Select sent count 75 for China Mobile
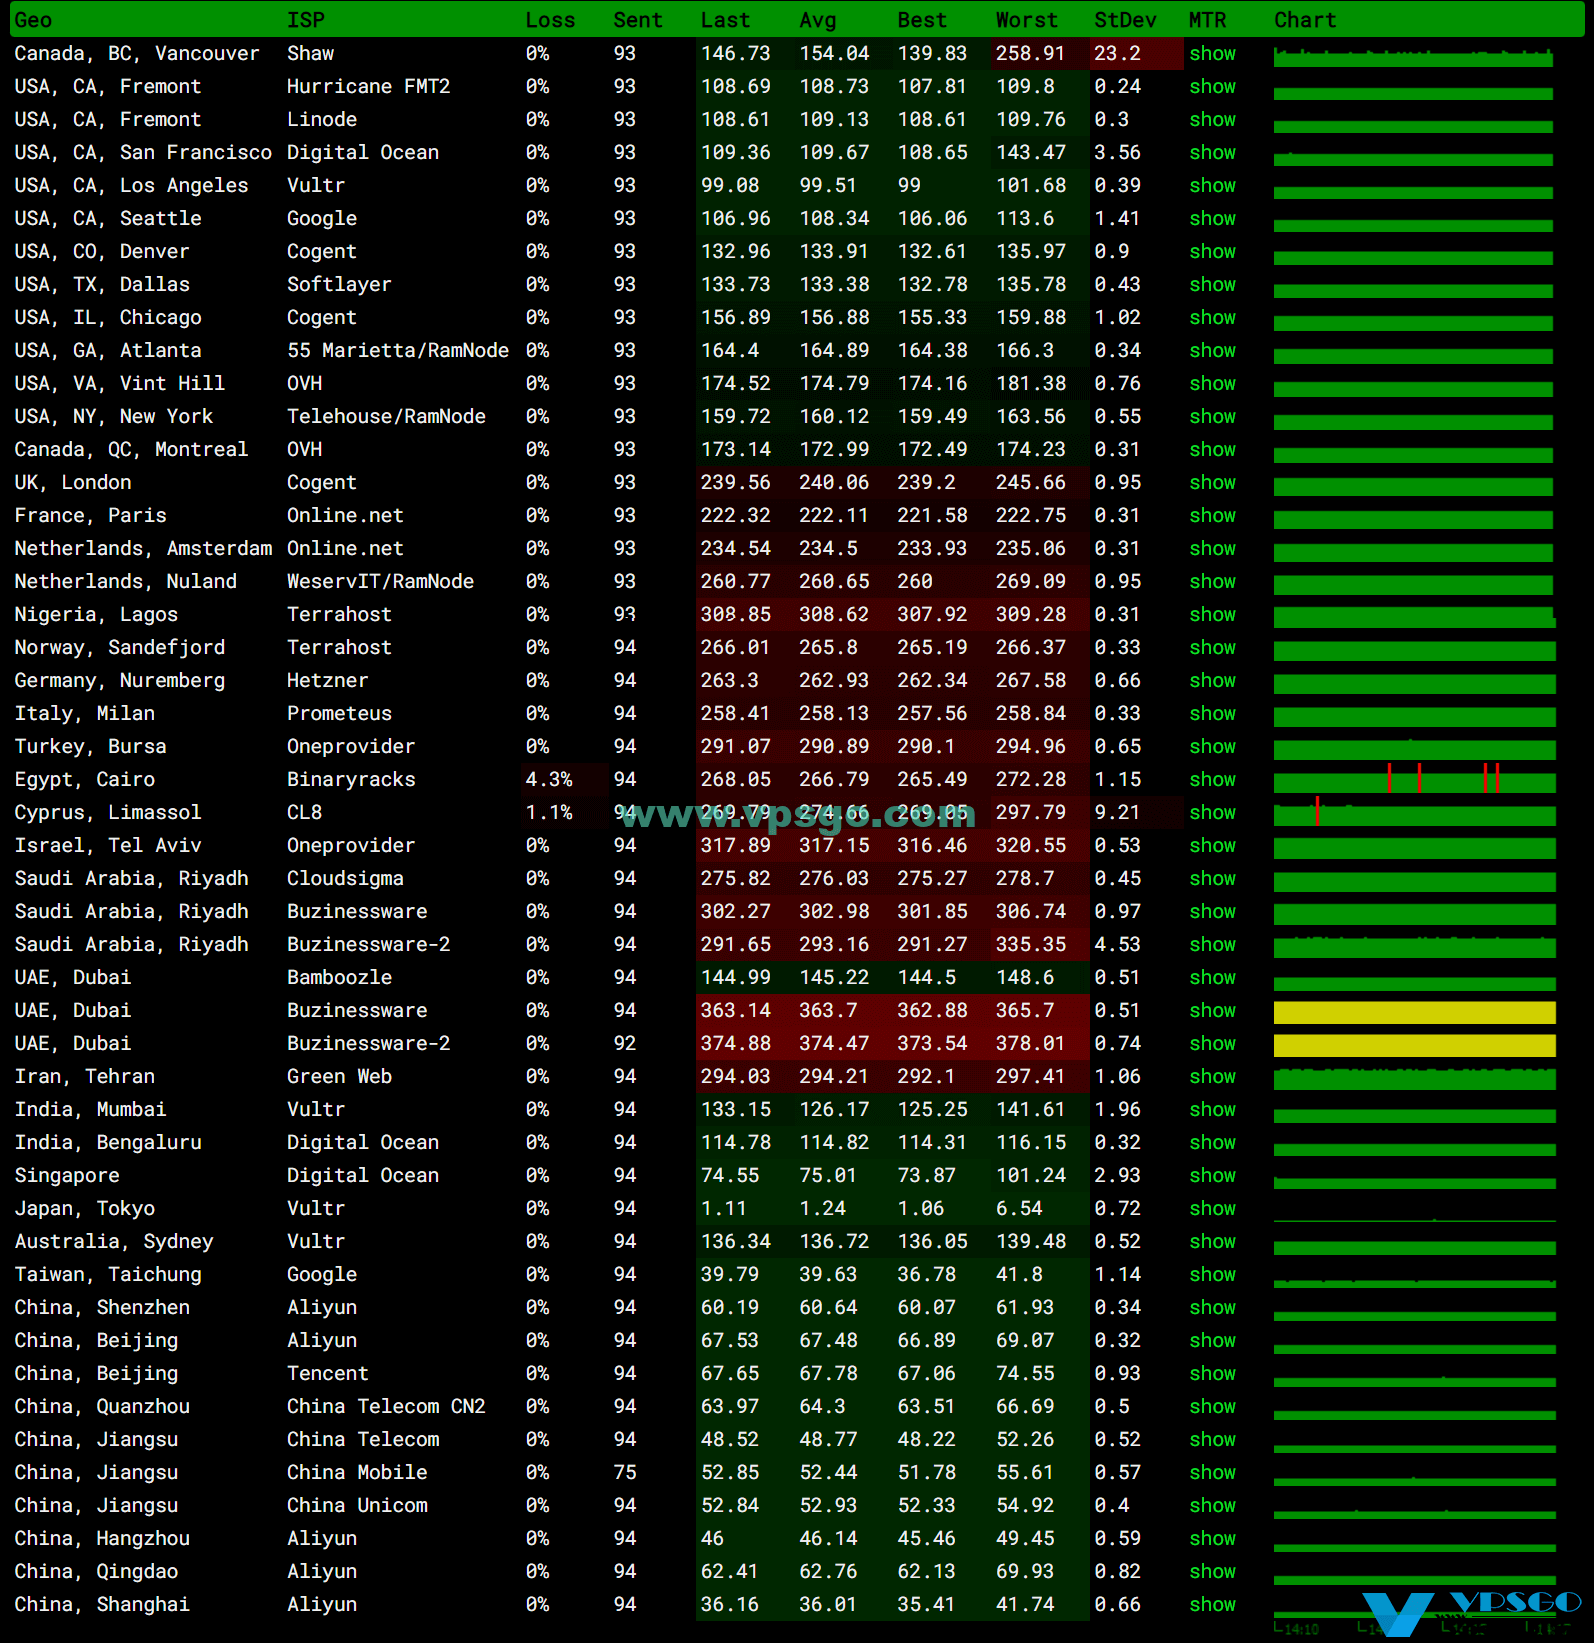The height and width of the screenshot is (1643, 1594). point(625,1473)
